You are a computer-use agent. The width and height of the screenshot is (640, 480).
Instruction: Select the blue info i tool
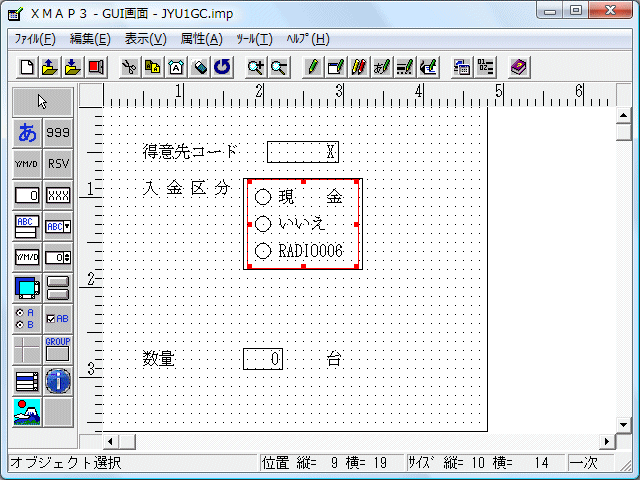[x=58, y=381]
